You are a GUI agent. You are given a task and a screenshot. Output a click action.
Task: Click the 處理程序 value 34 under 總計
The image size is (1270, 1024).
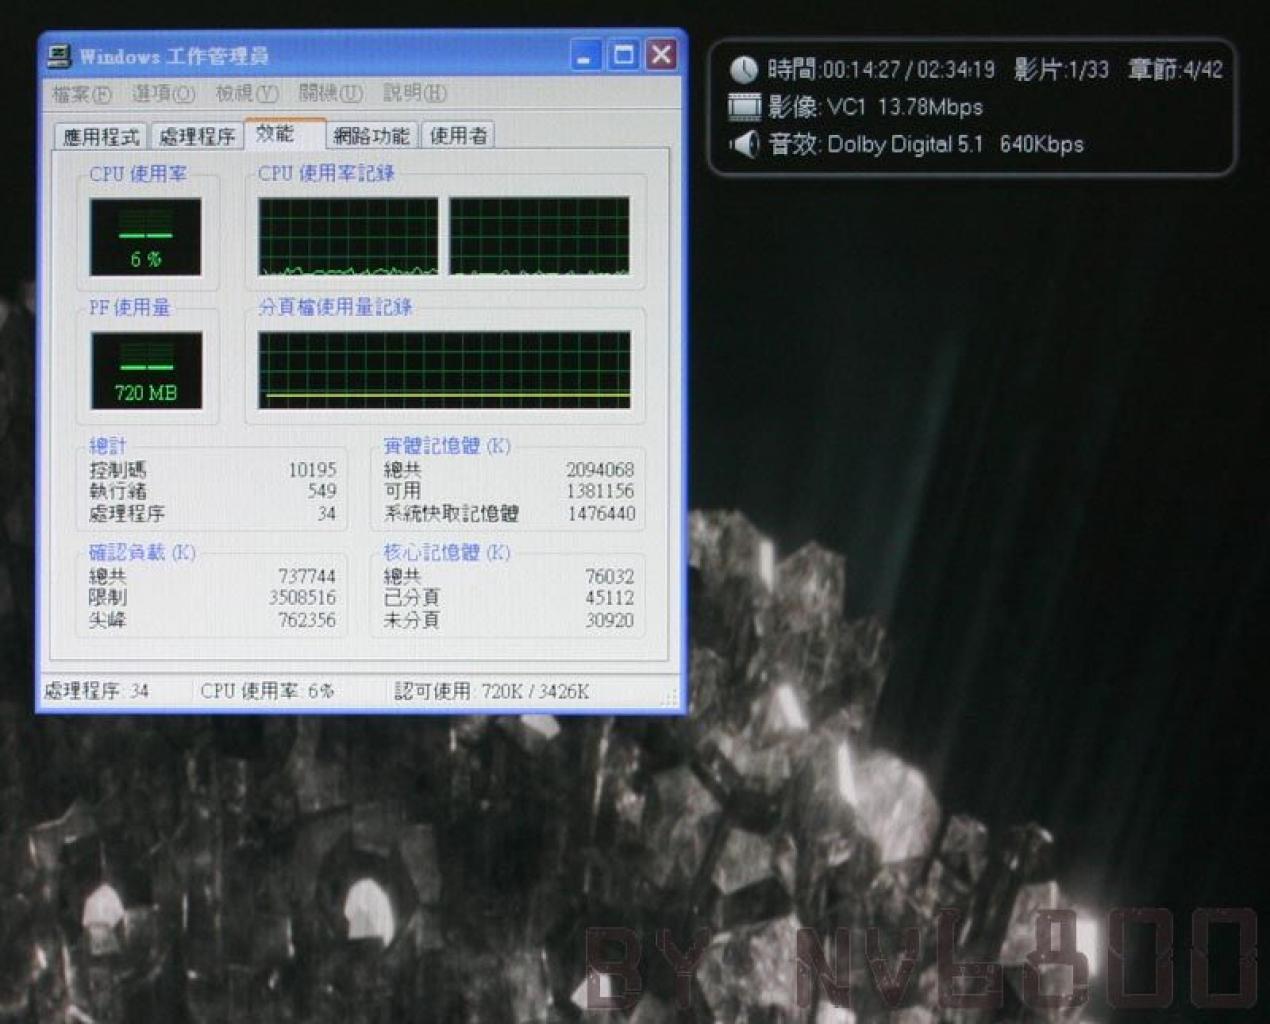326,514
